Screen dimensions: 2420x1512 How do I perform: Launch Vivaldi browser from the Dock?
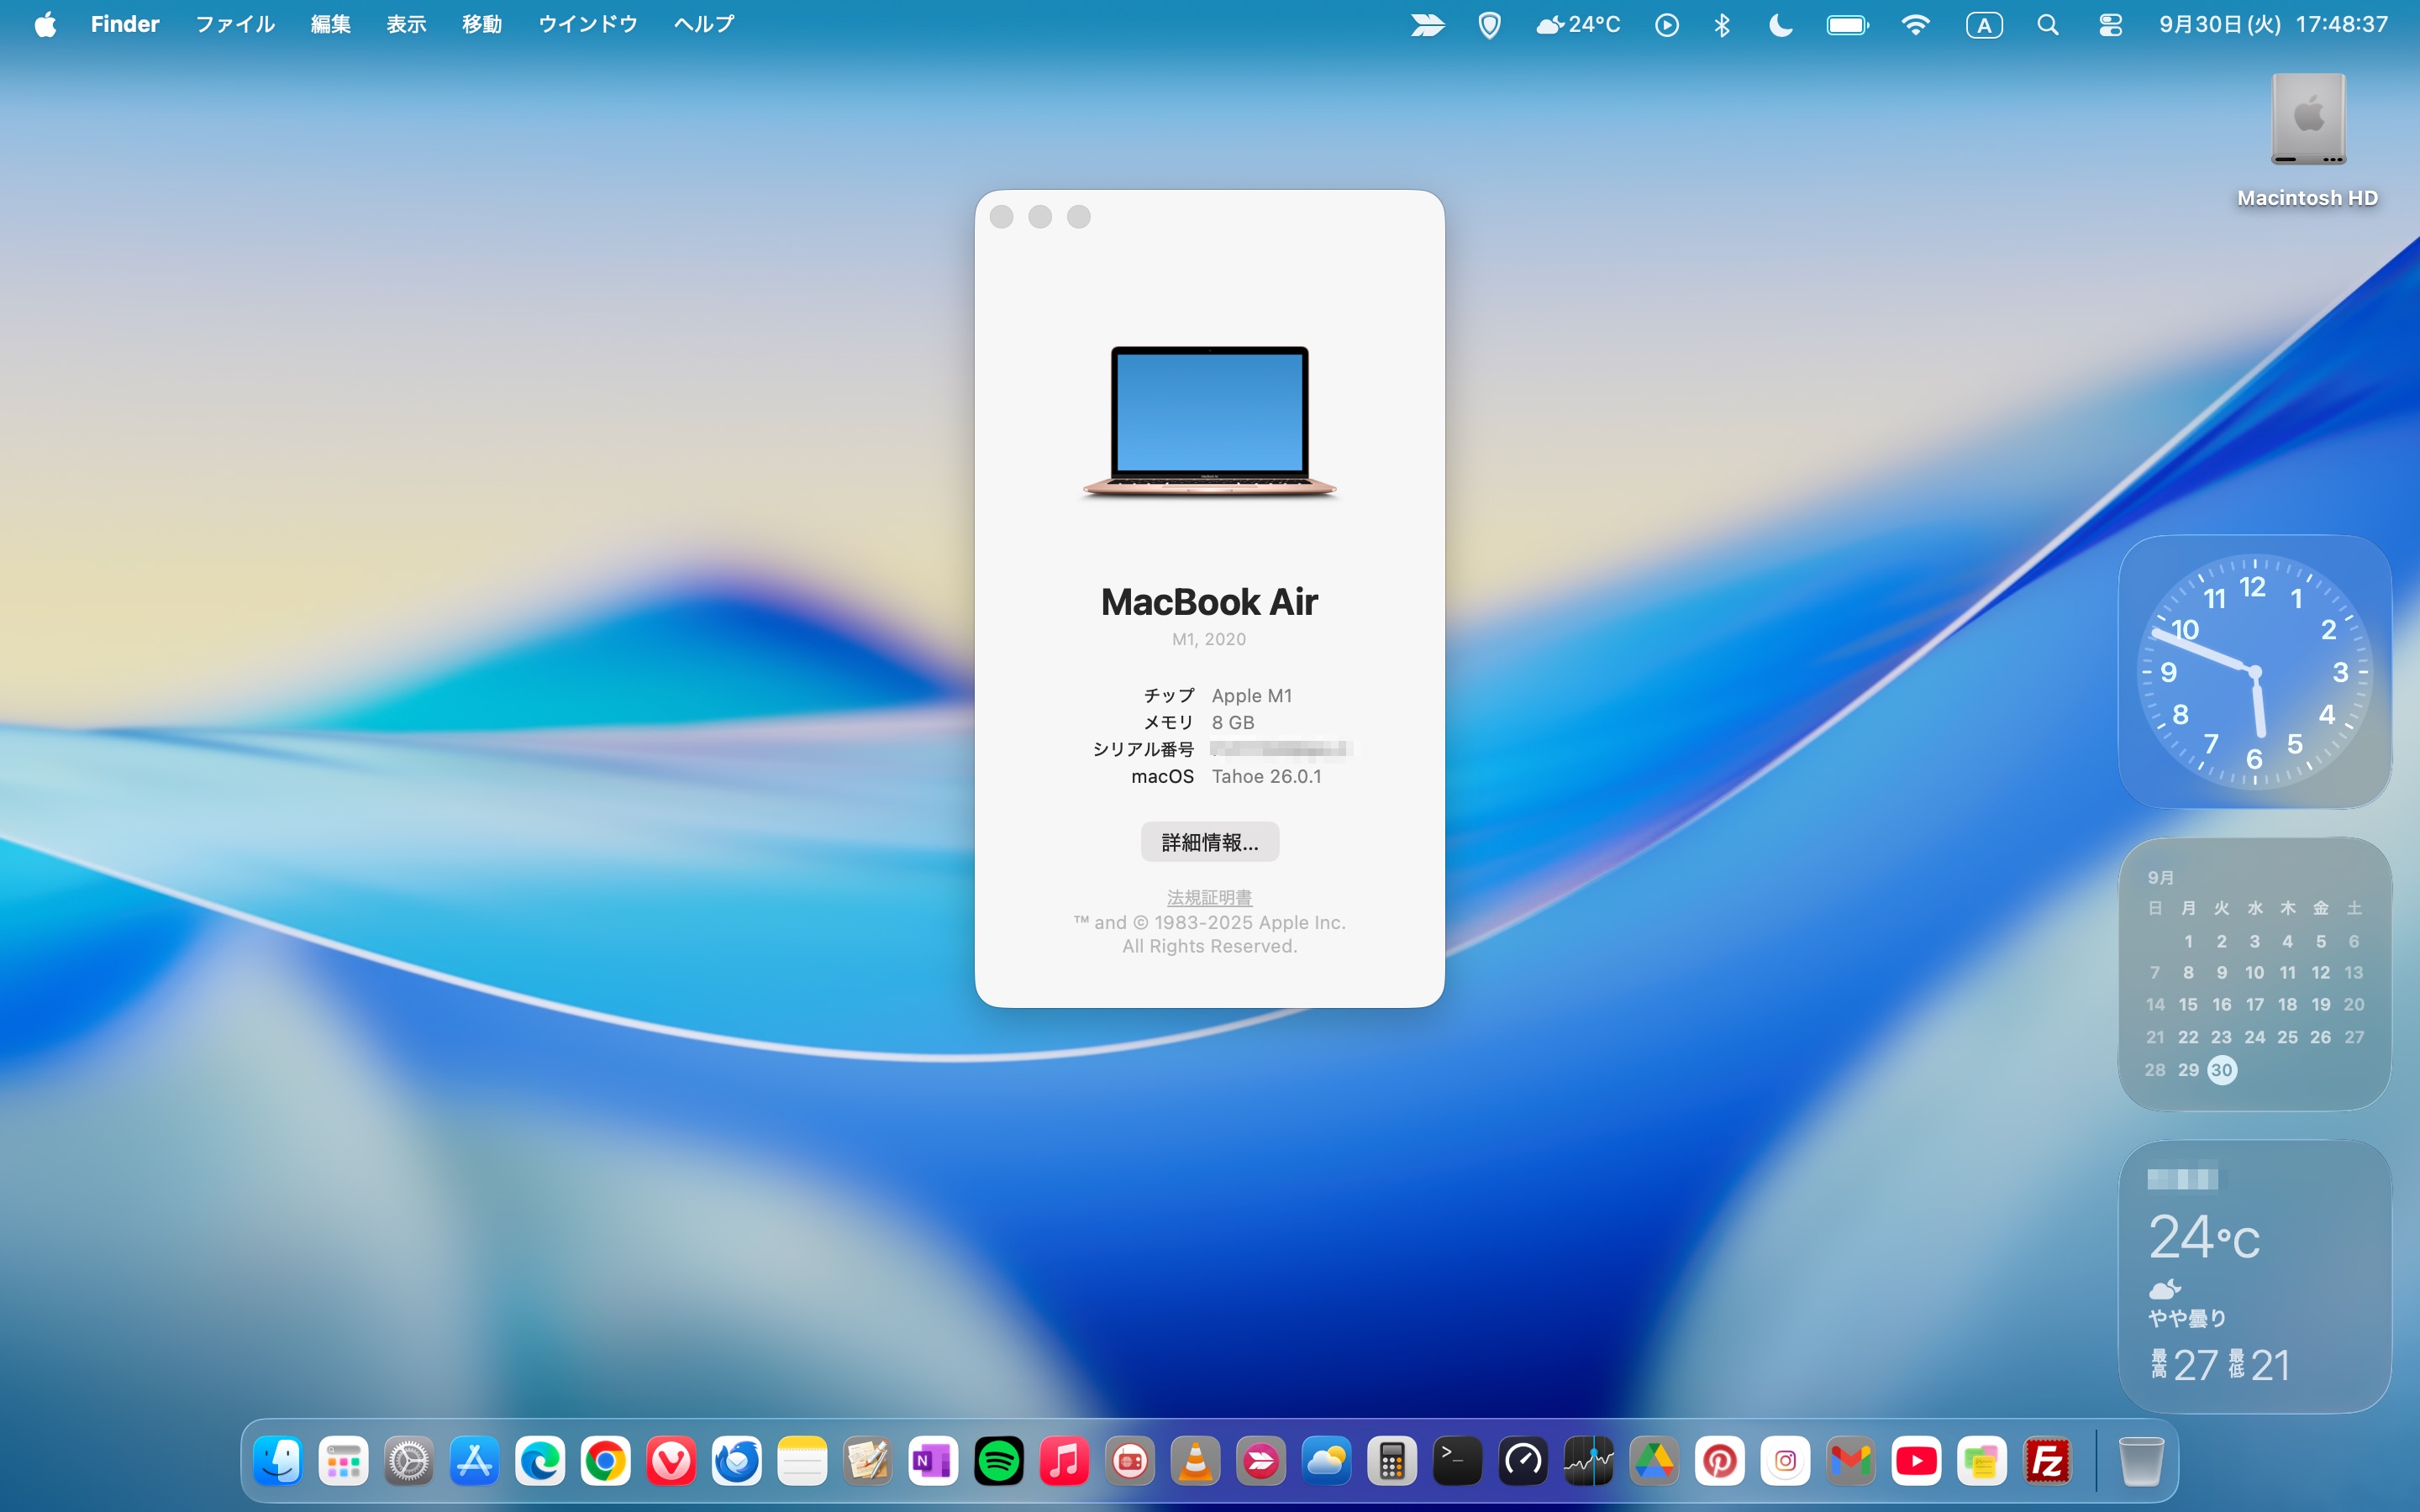click(671, 1462)
